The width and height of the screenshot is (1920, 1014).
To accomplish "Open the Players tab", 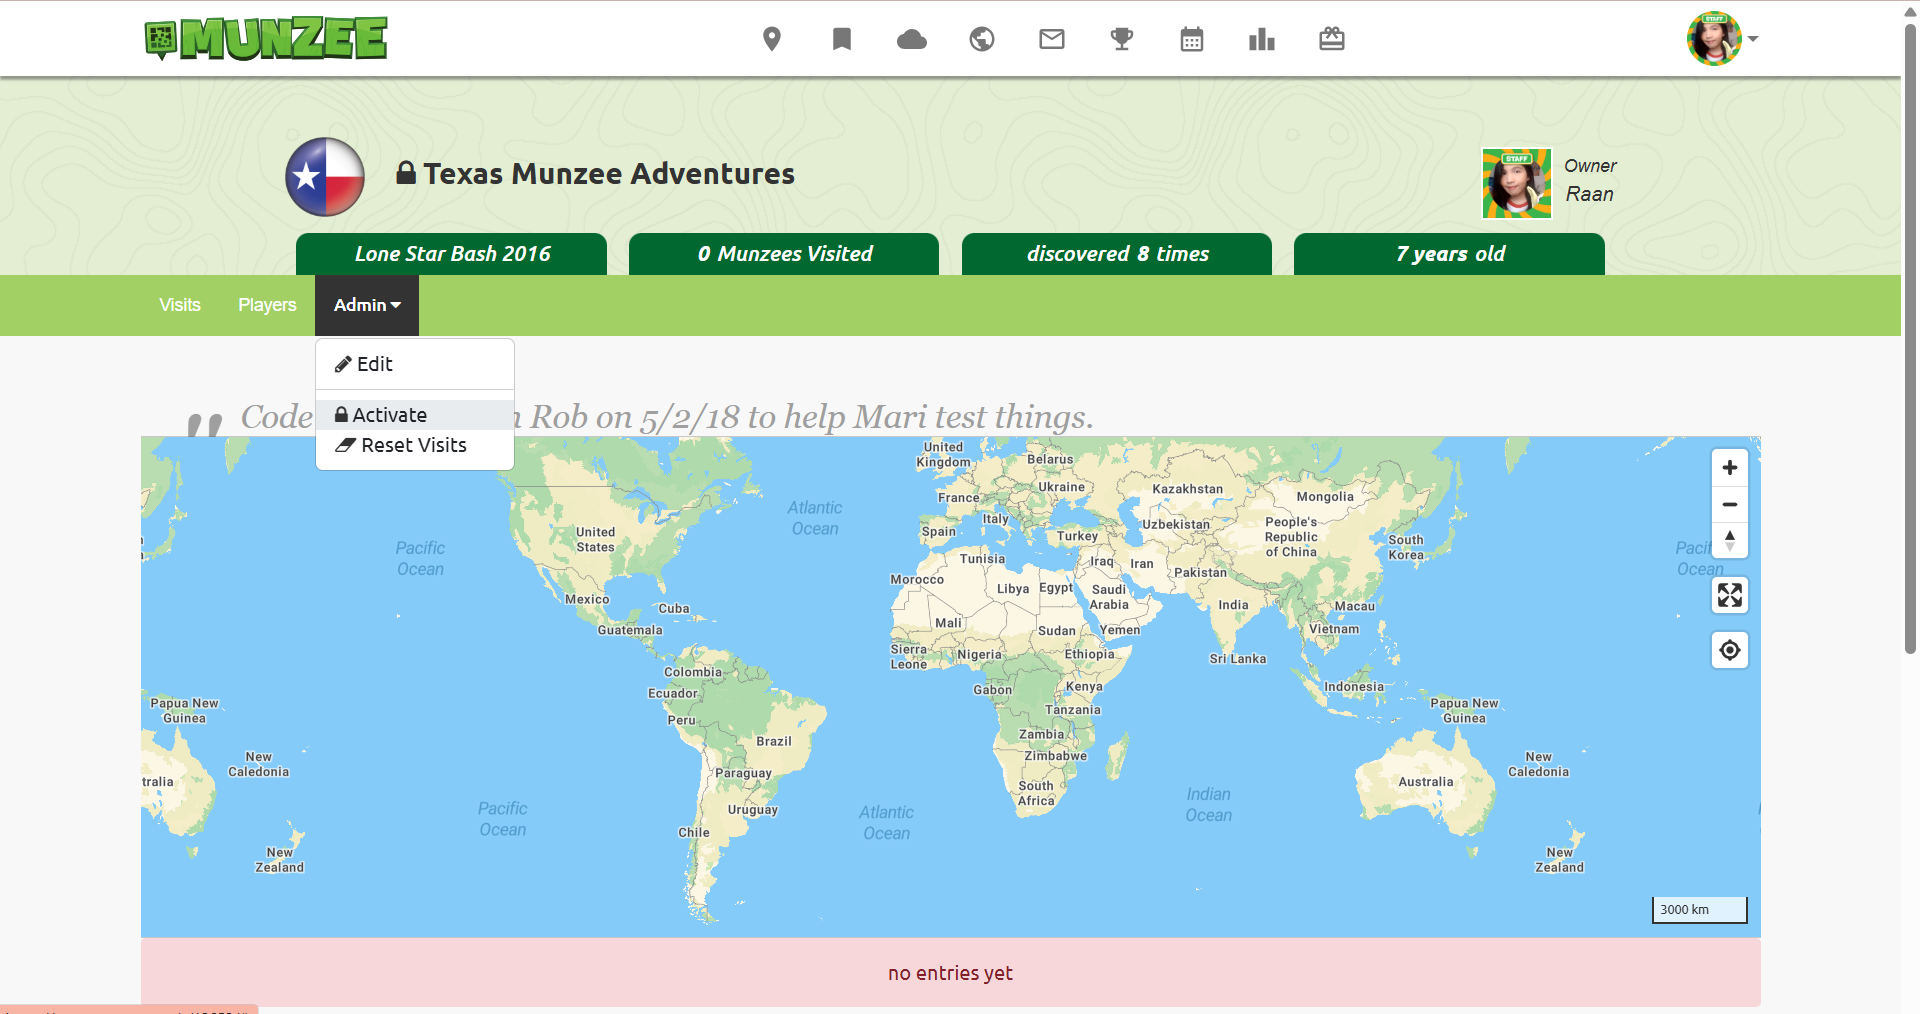I will coord(267,305).
